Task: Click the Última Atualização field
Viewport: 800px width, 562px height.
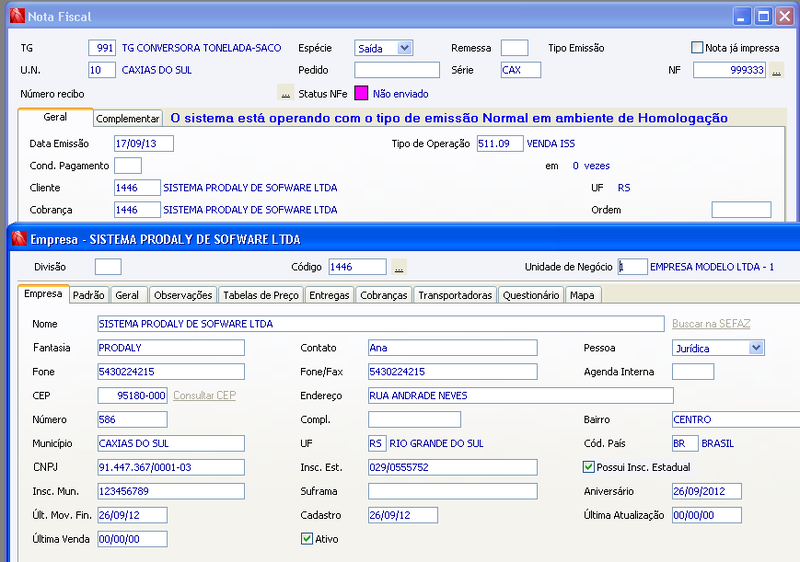Action: point(707,515)
